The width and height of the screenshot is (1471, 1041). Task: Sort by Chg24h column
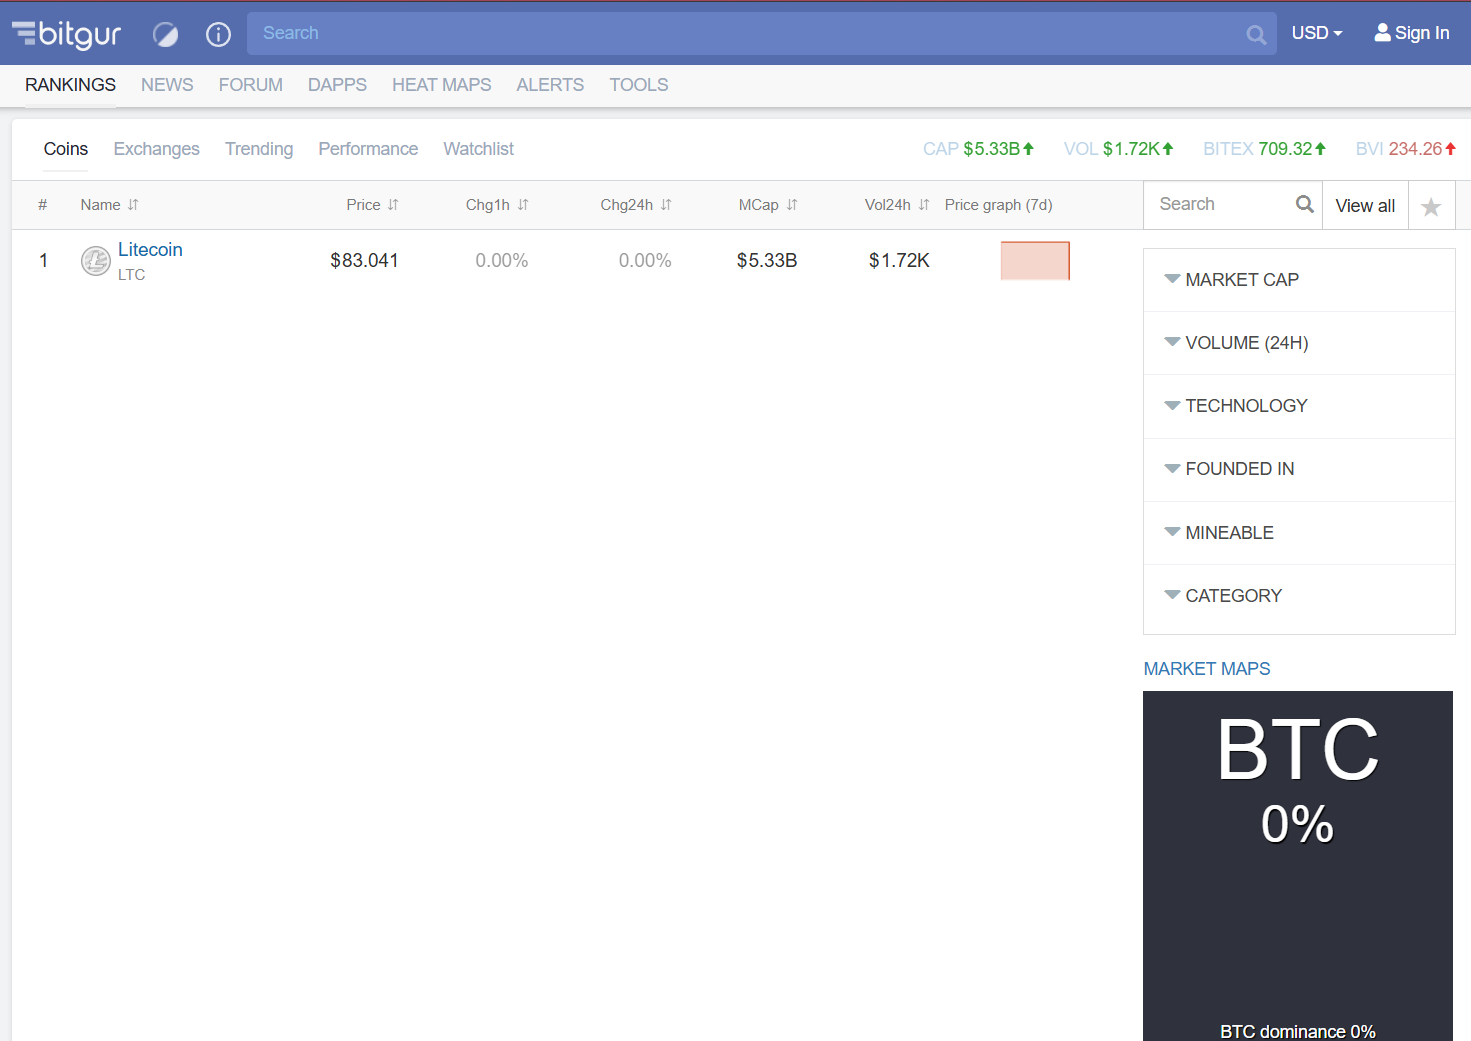pyautogui.click(x=636, y=205)
